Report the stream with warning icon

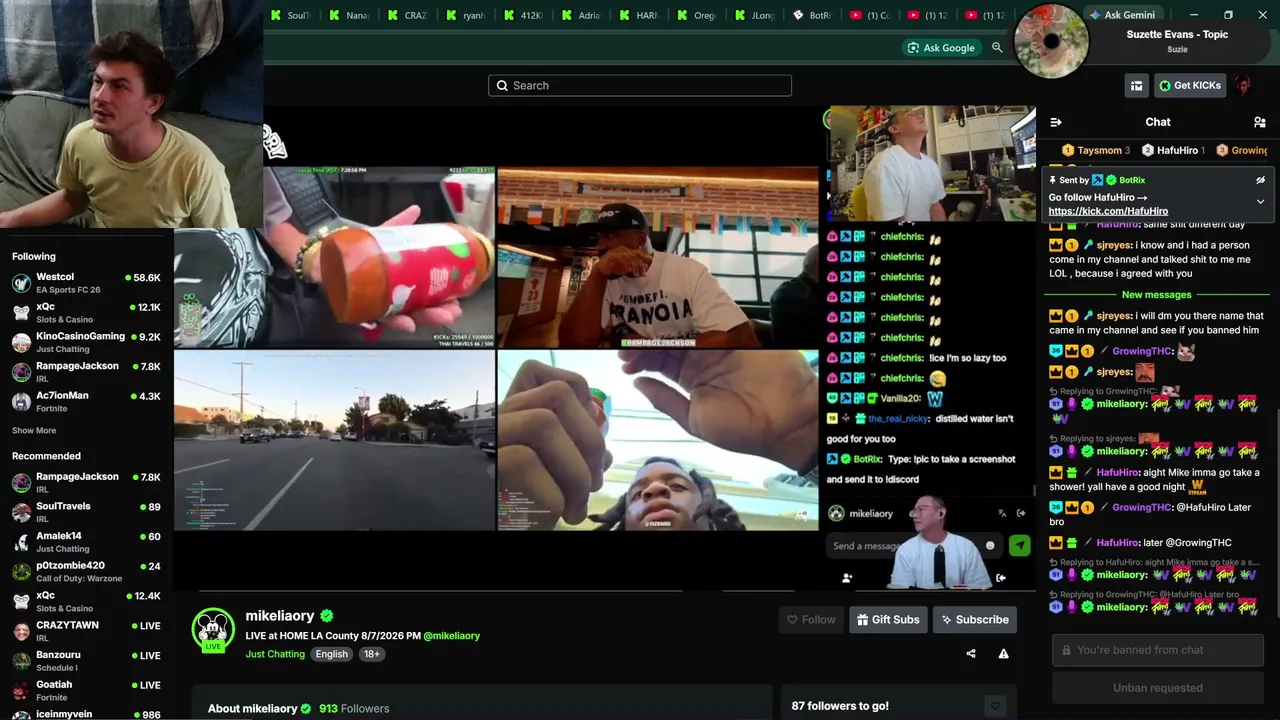click(x=1003, y=654)
